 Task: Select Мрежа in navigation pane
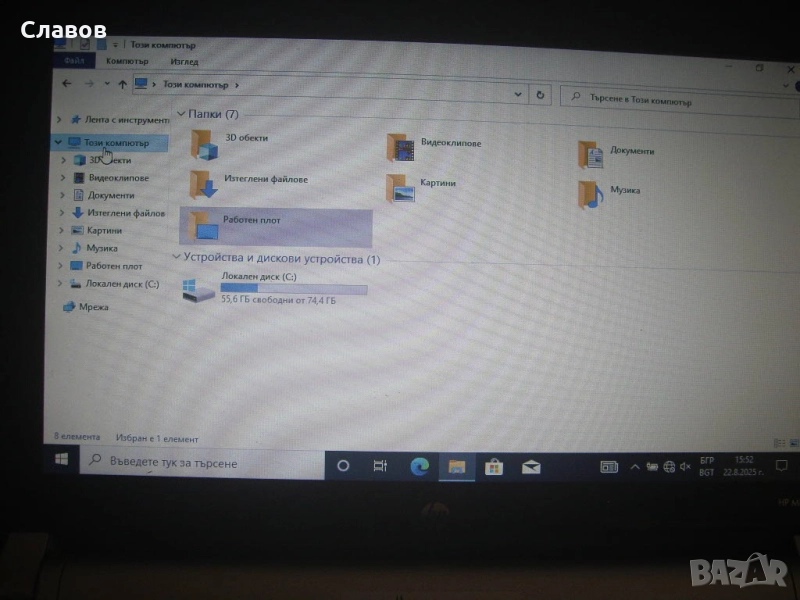pyautogui.click(x=94, y=307)
